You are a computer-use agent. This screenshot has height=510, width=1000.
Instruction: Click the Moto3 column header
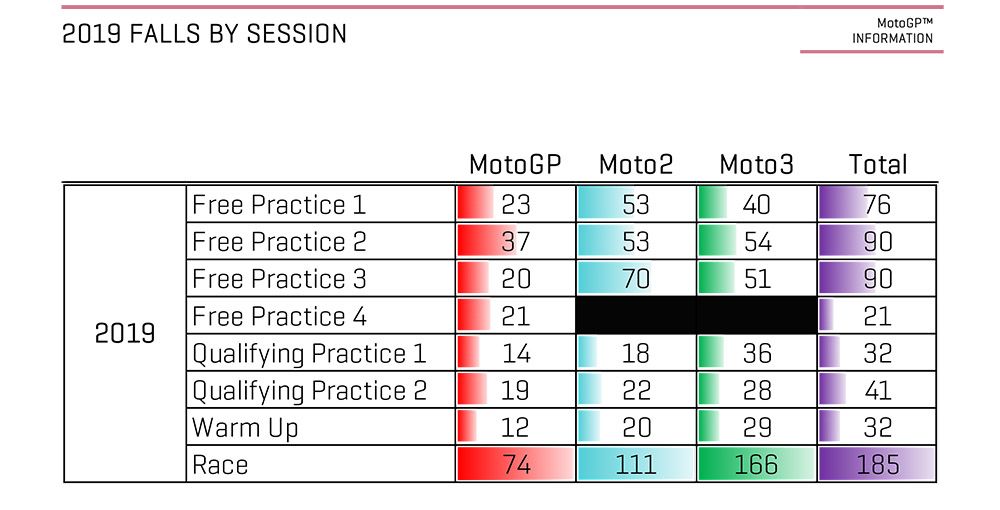(x=756, y=165)
